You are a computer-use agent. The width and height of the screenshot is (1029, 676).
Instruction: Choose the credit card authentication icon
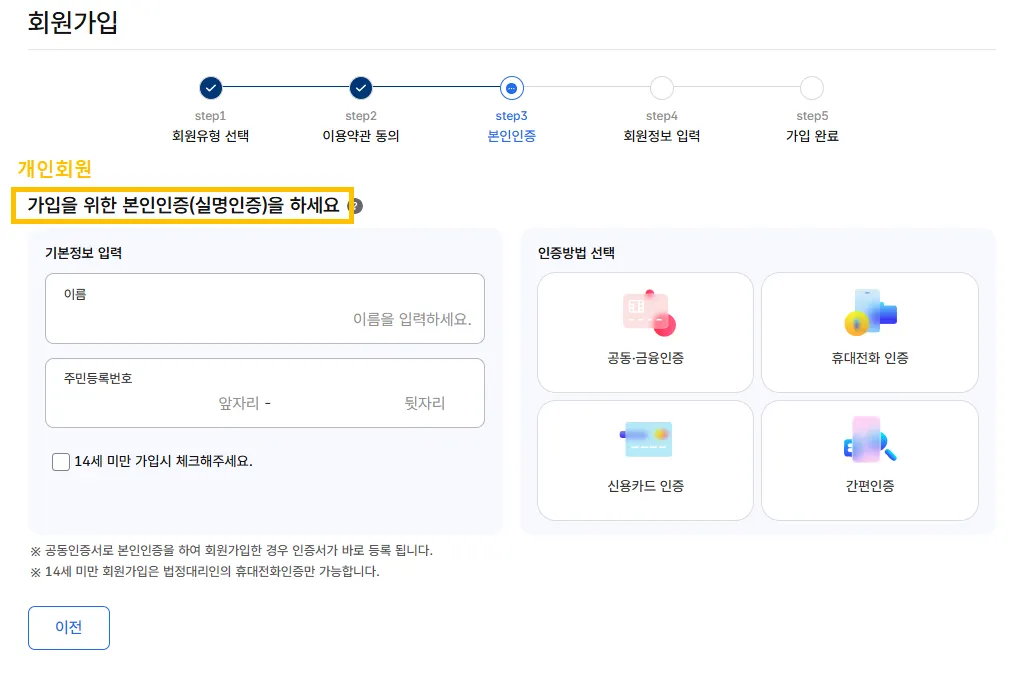pos(645,439)
